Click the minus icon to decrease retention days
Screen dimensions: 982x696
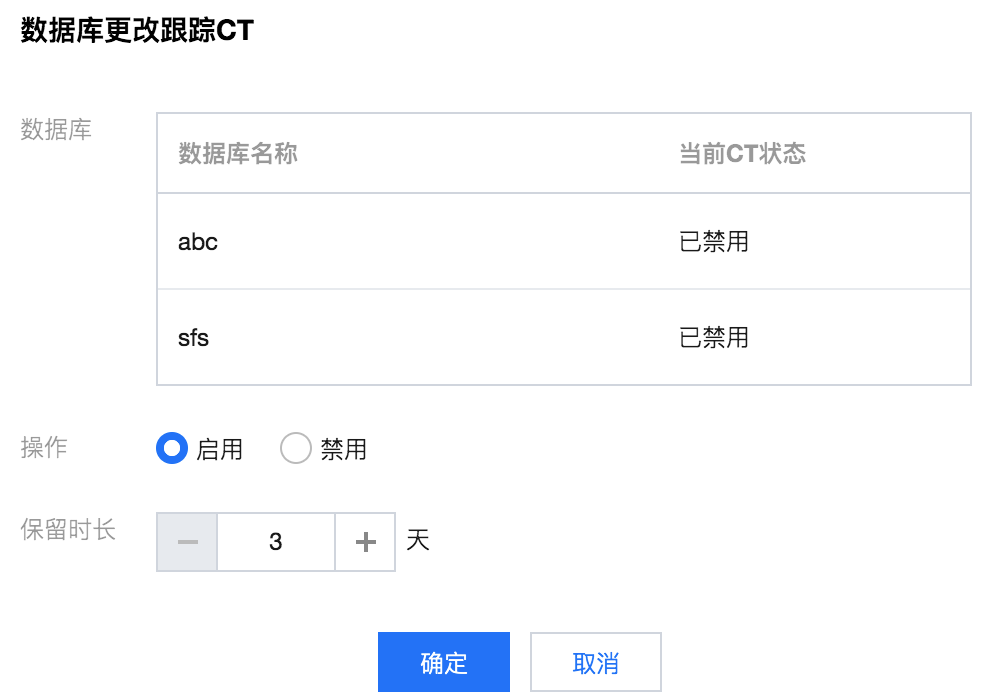(x=187, y=542)
